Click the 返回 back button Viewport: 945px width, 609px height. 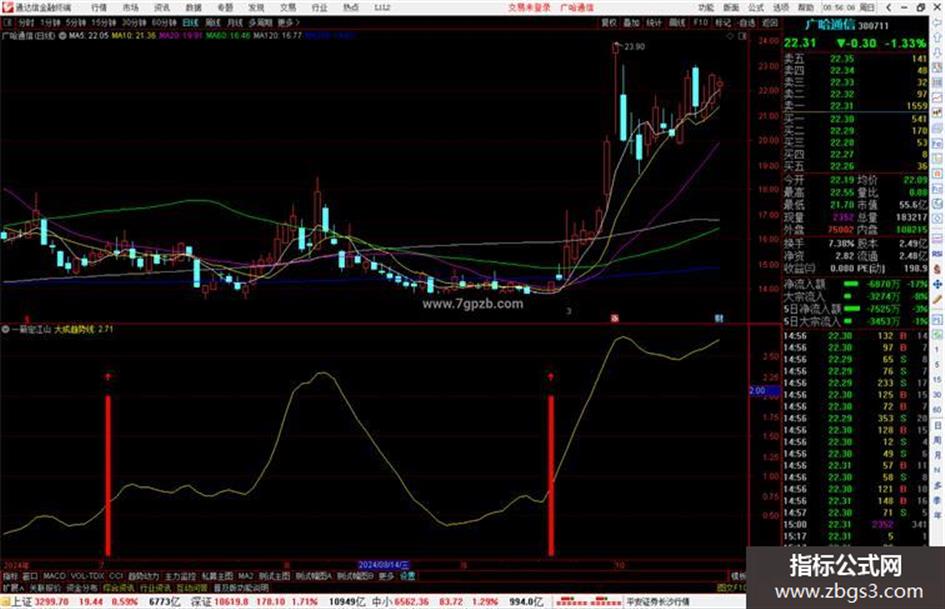pos(770,22)
